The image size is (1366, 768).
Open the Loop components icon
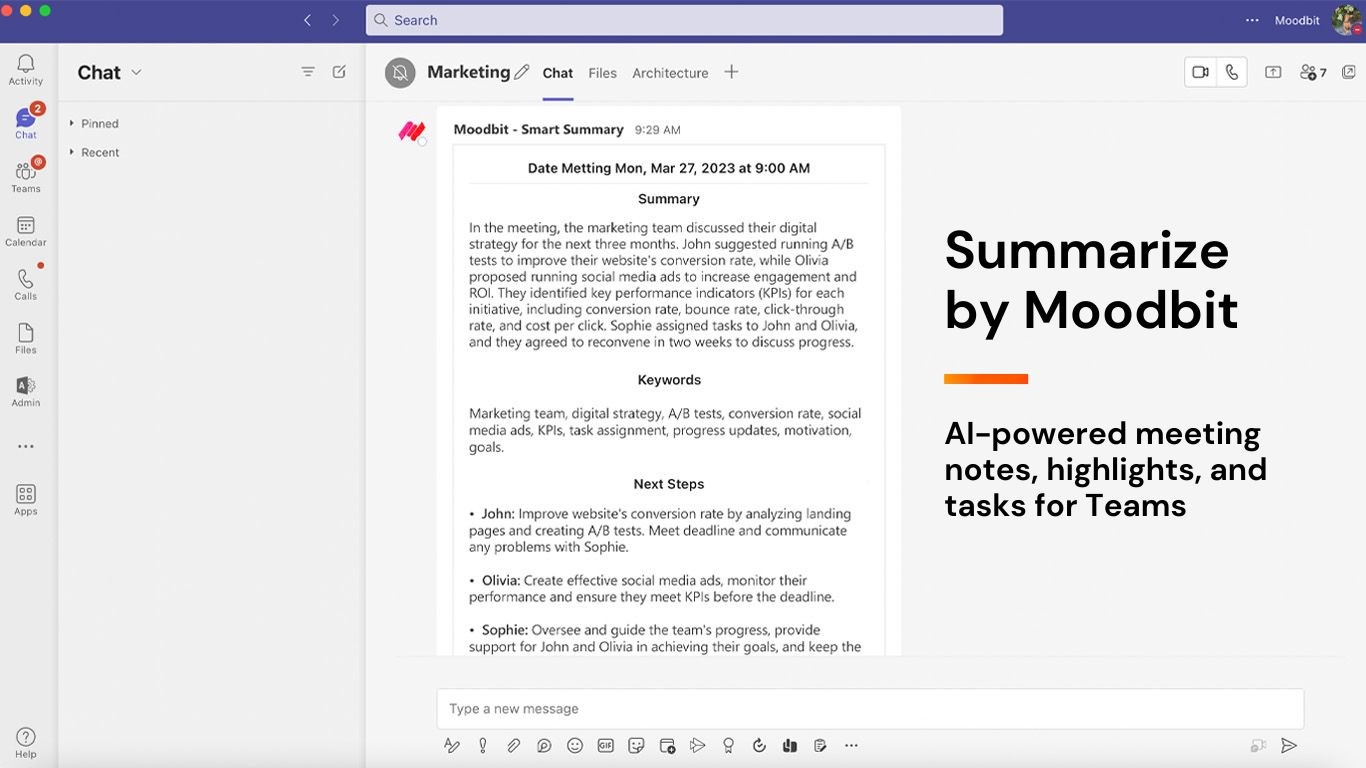(544, 745)
